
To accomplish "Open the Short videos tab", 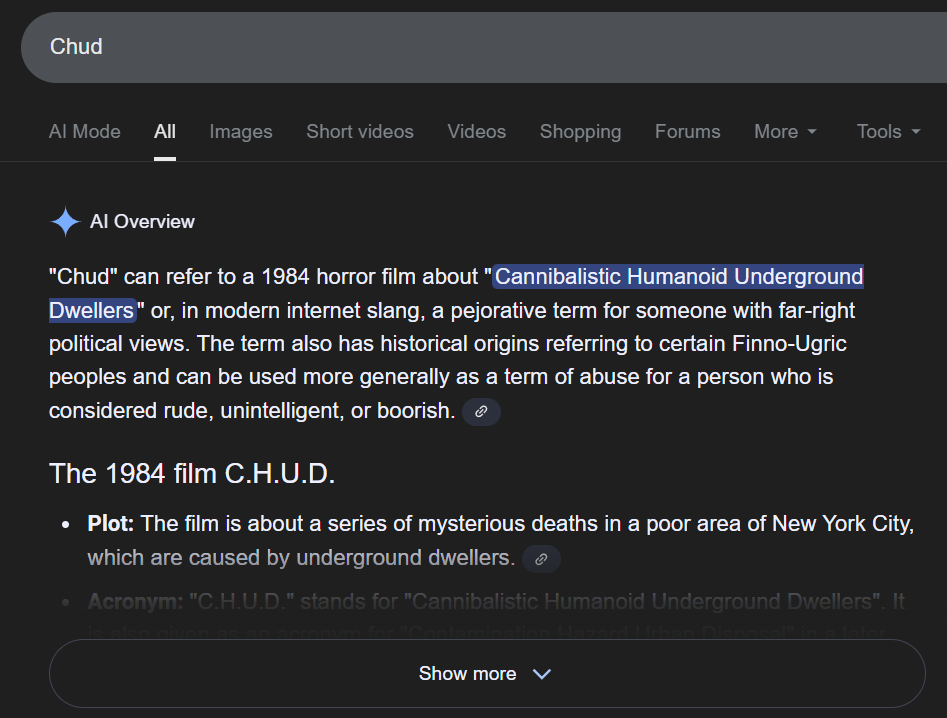I will click(360, 132).
